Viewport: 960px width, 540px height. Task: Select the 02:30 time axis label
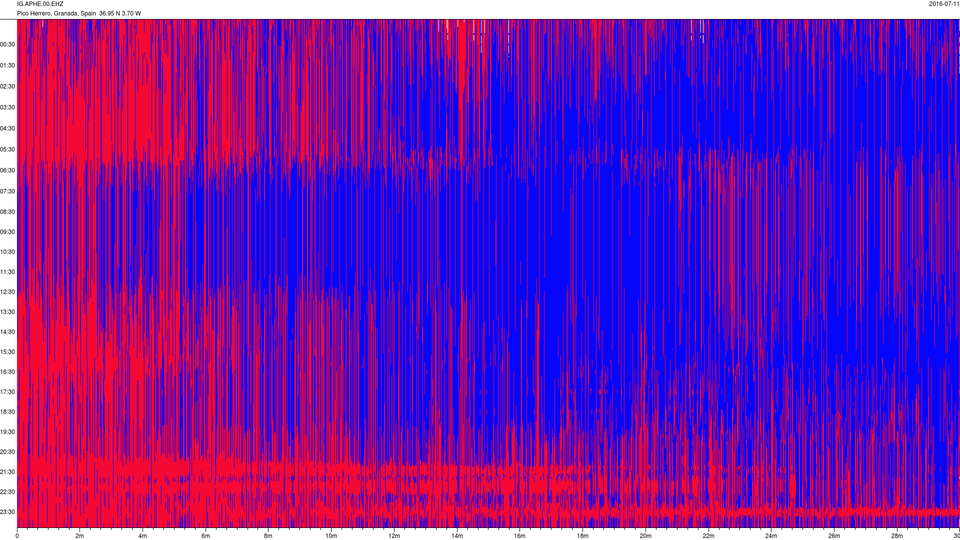pyautogui.click(x=7, y=86)
